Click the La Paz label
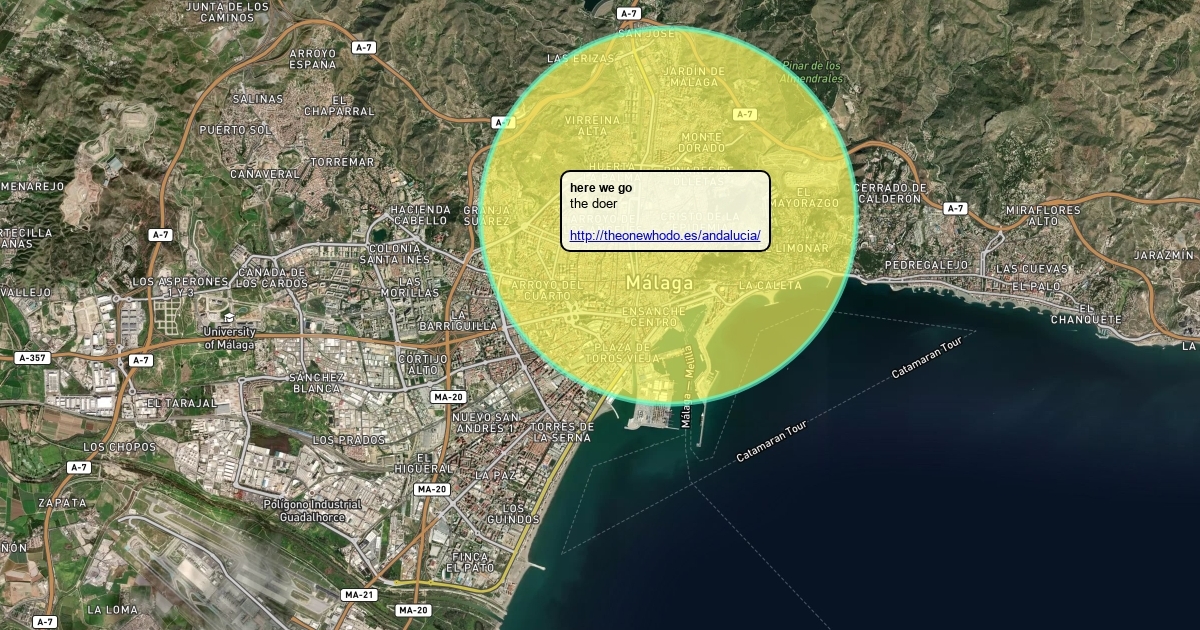1200x630 pixels. (495, 475)
